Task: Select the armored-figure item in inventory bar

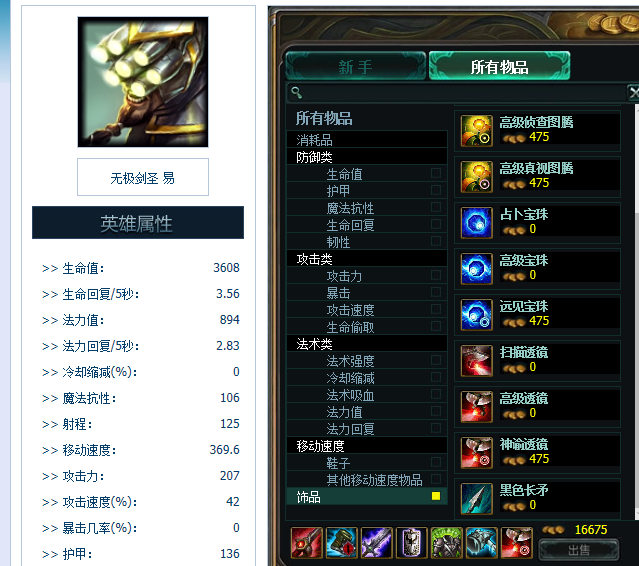Action: tap(447, 542)
